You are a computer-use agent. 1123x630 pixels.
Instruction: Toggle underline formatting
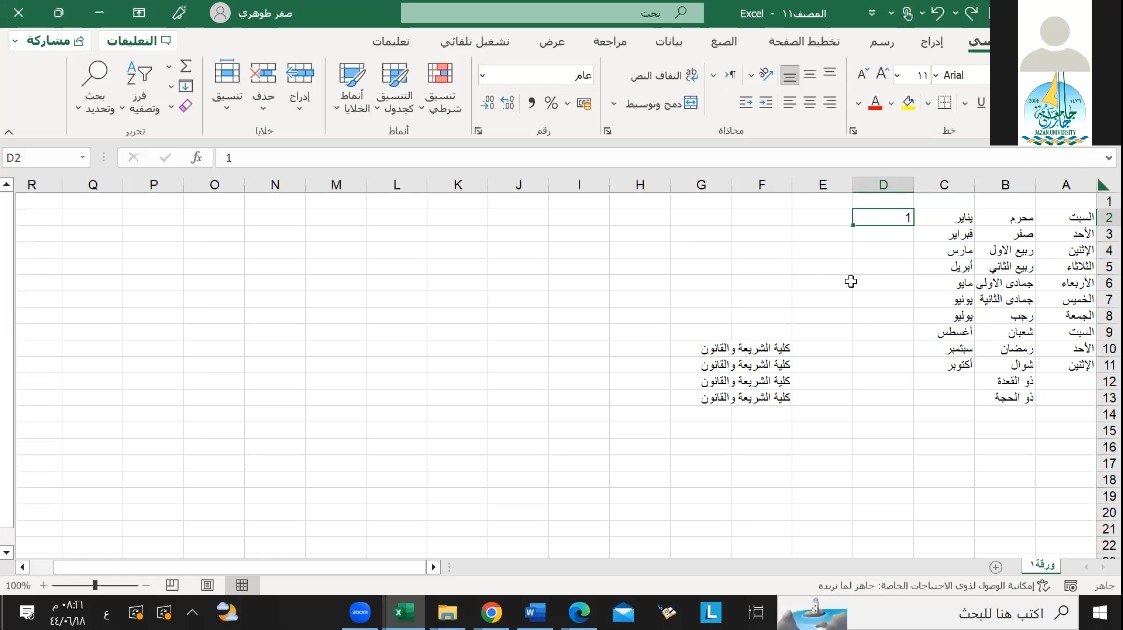(x=980, y=103)
